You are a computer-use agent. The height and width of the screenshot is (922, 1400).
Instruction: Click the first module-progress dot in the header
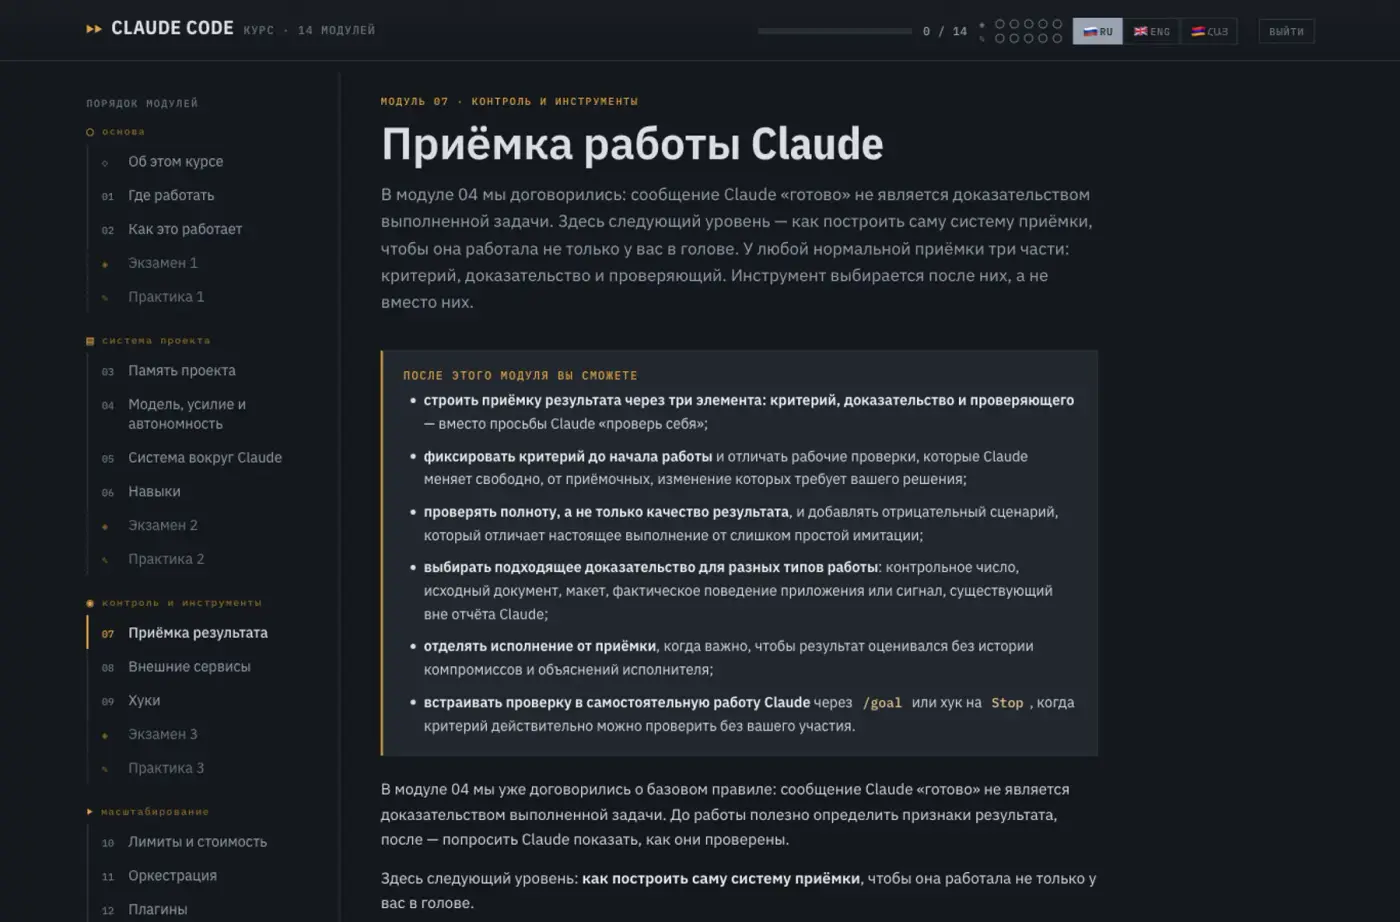click(1000, 24)
